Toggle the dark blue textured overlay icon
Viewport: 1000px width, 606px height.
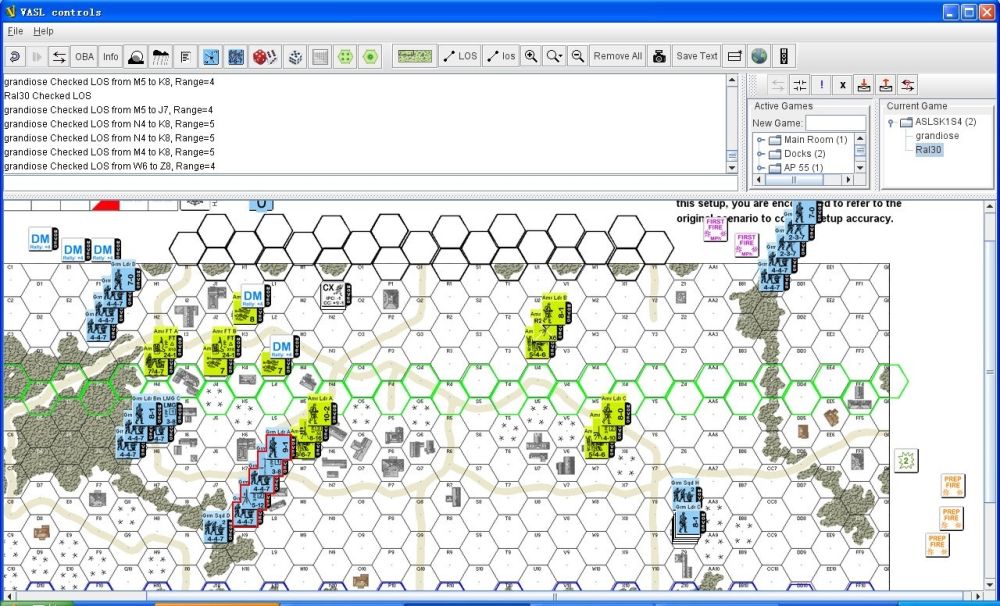pos(236,56)
